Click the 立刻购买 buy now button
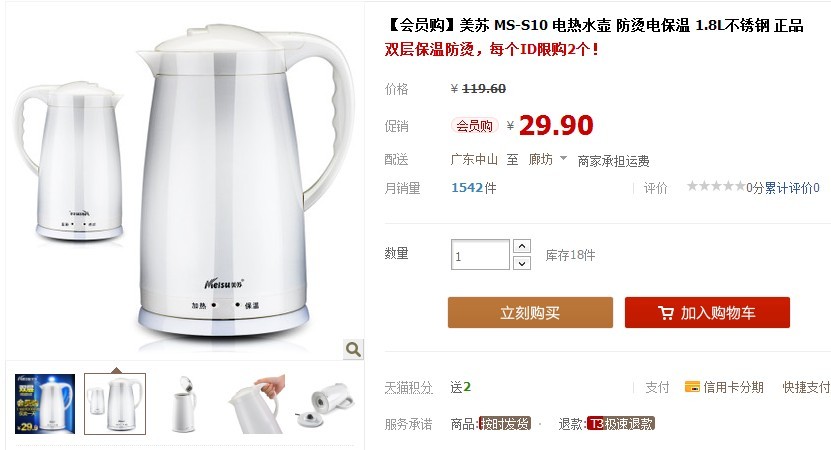The width and height of the screenshot is (831, 450). click(530, 312)
